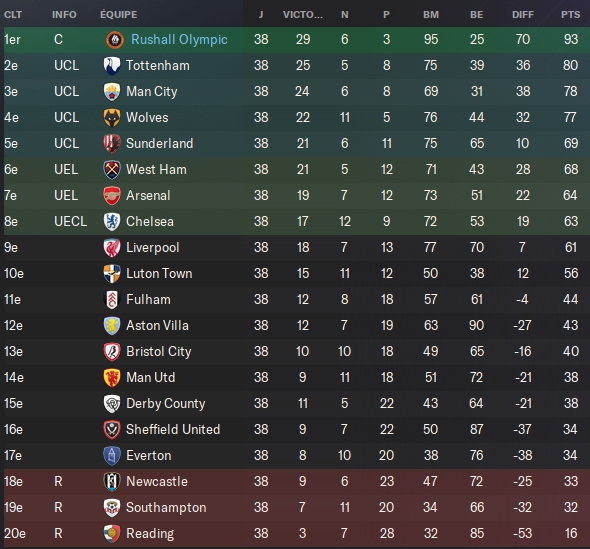Select the Man City badge
Image resolution: width=590 pixels, height=549 pixels.
coord(112,91)
